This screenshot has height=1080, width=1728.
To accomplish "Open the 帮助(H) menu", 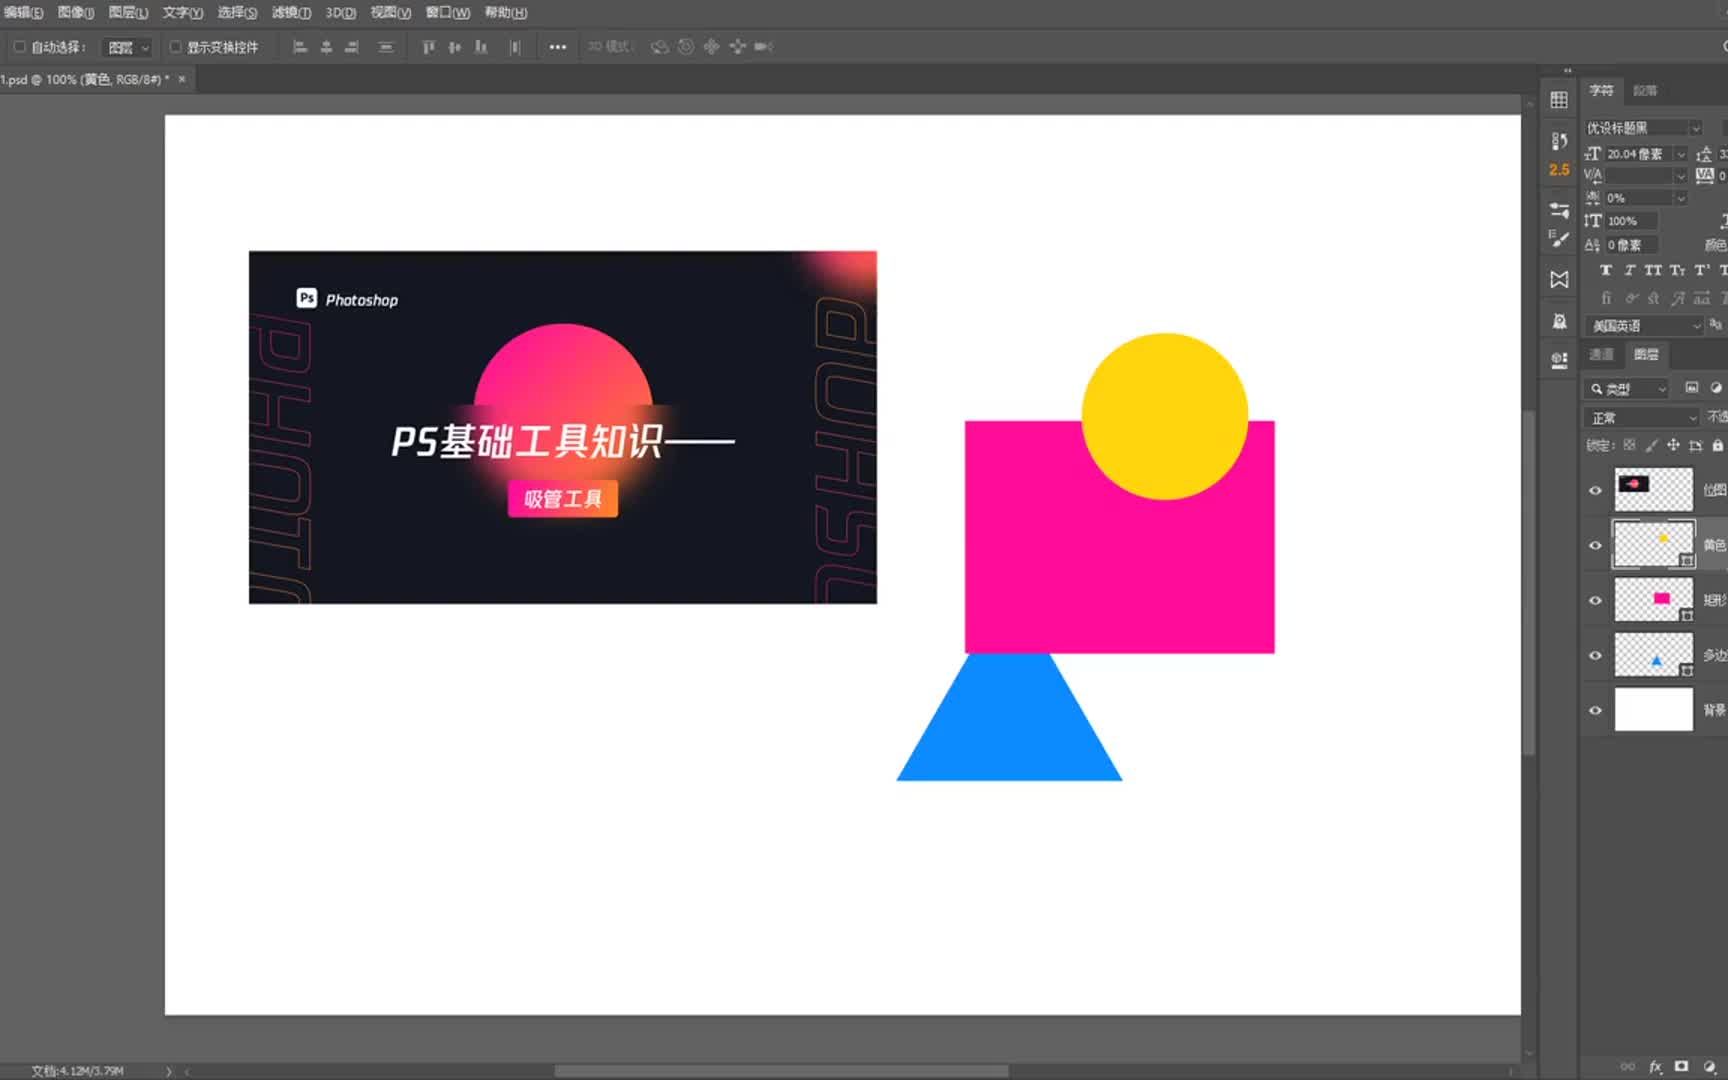I will tap(506, 13).
